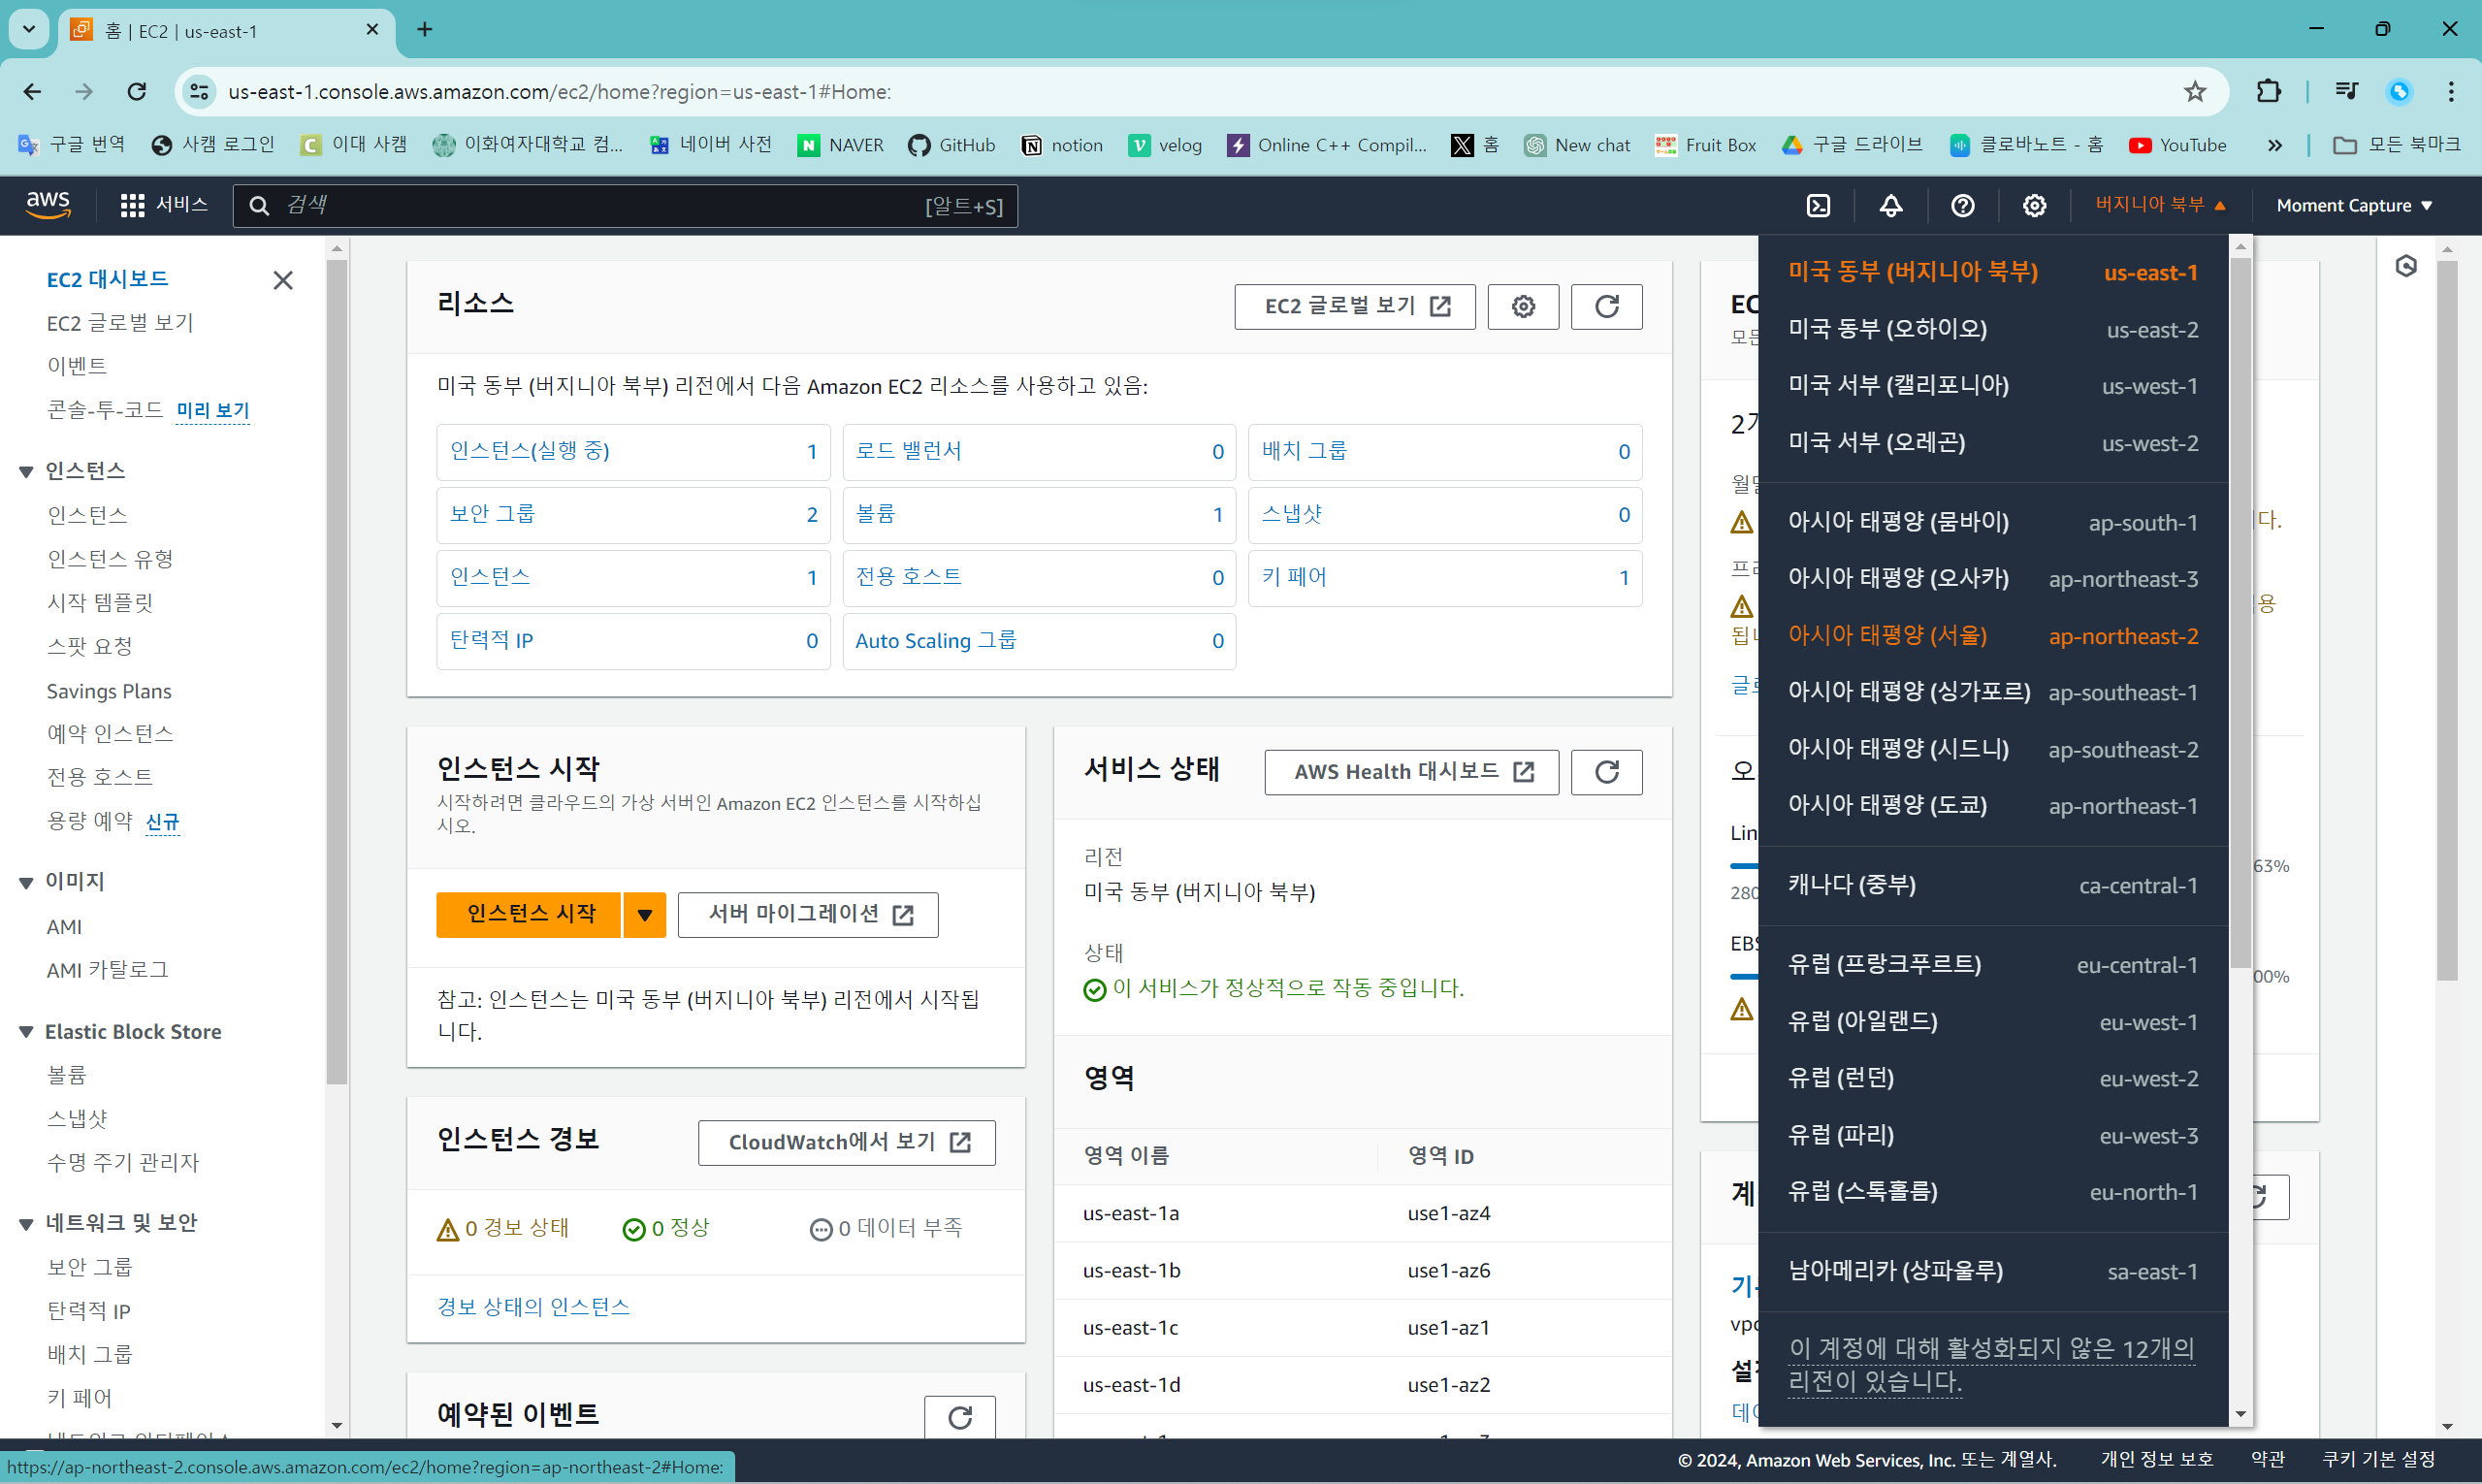Open 보안 그룹 resource link
The height and width of the screenshot is (1484, 2482).
point(492,514)
